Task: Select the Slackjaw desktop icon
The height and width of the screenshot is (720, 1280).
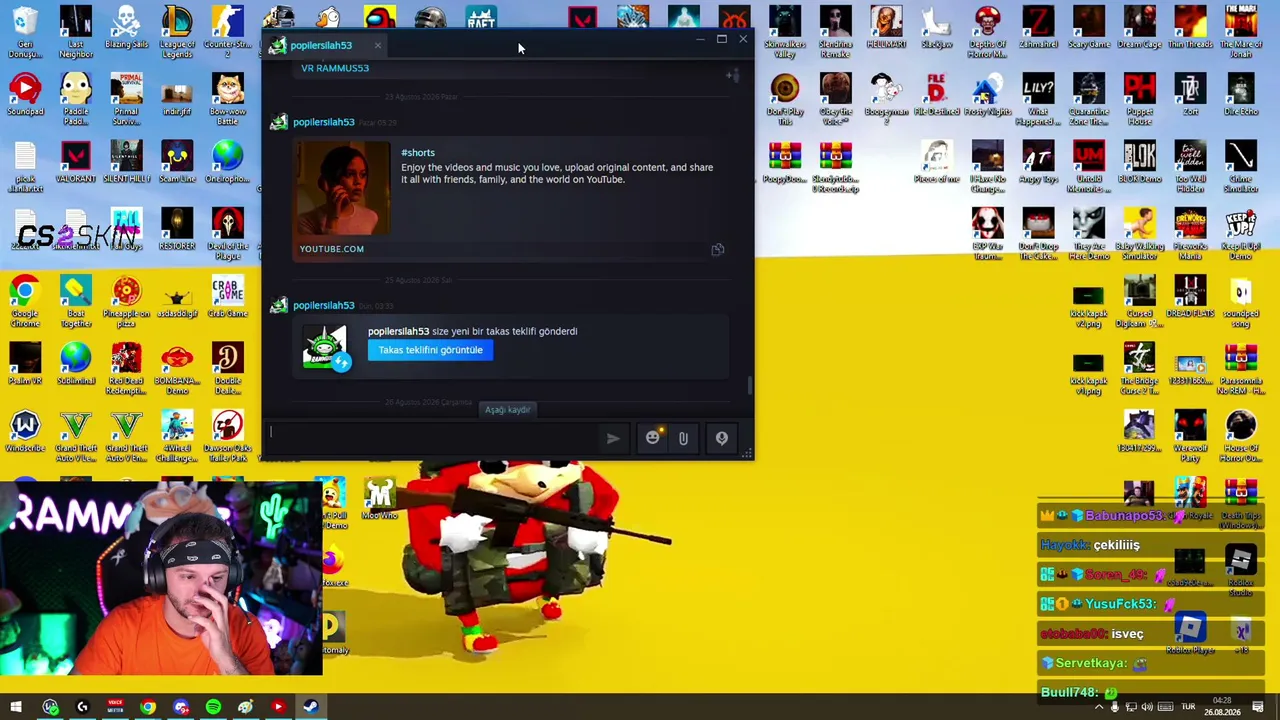Action: [937, 29]
